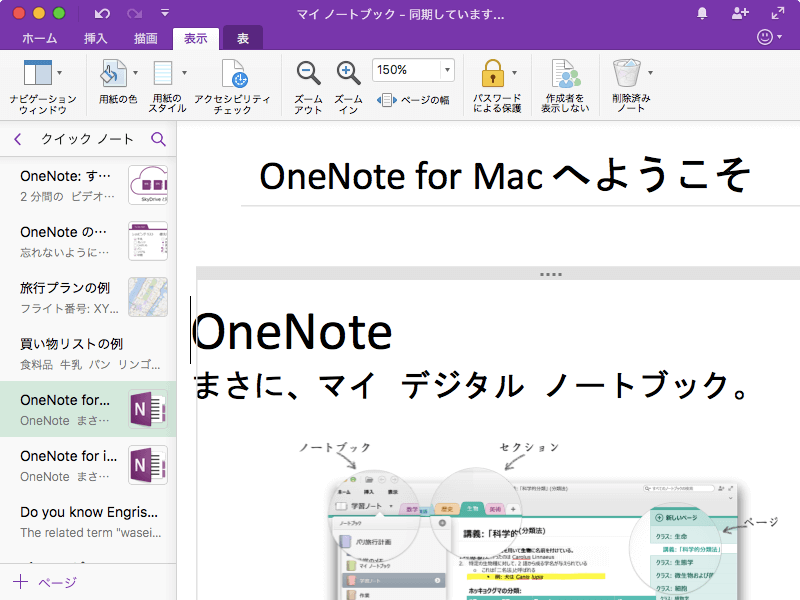Add a new page with + ページ

tap(40, 580)
